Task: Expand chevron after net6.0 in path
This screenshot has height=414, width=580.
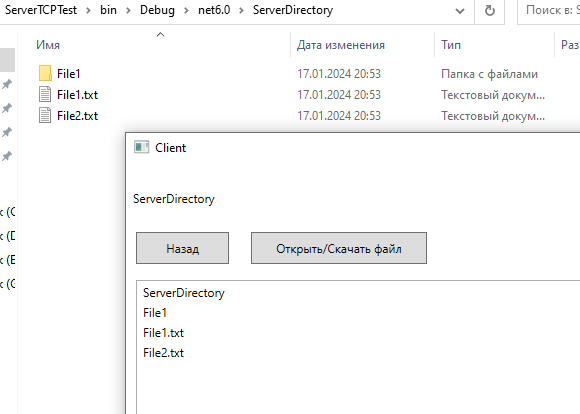Action: tap(241, 11)
